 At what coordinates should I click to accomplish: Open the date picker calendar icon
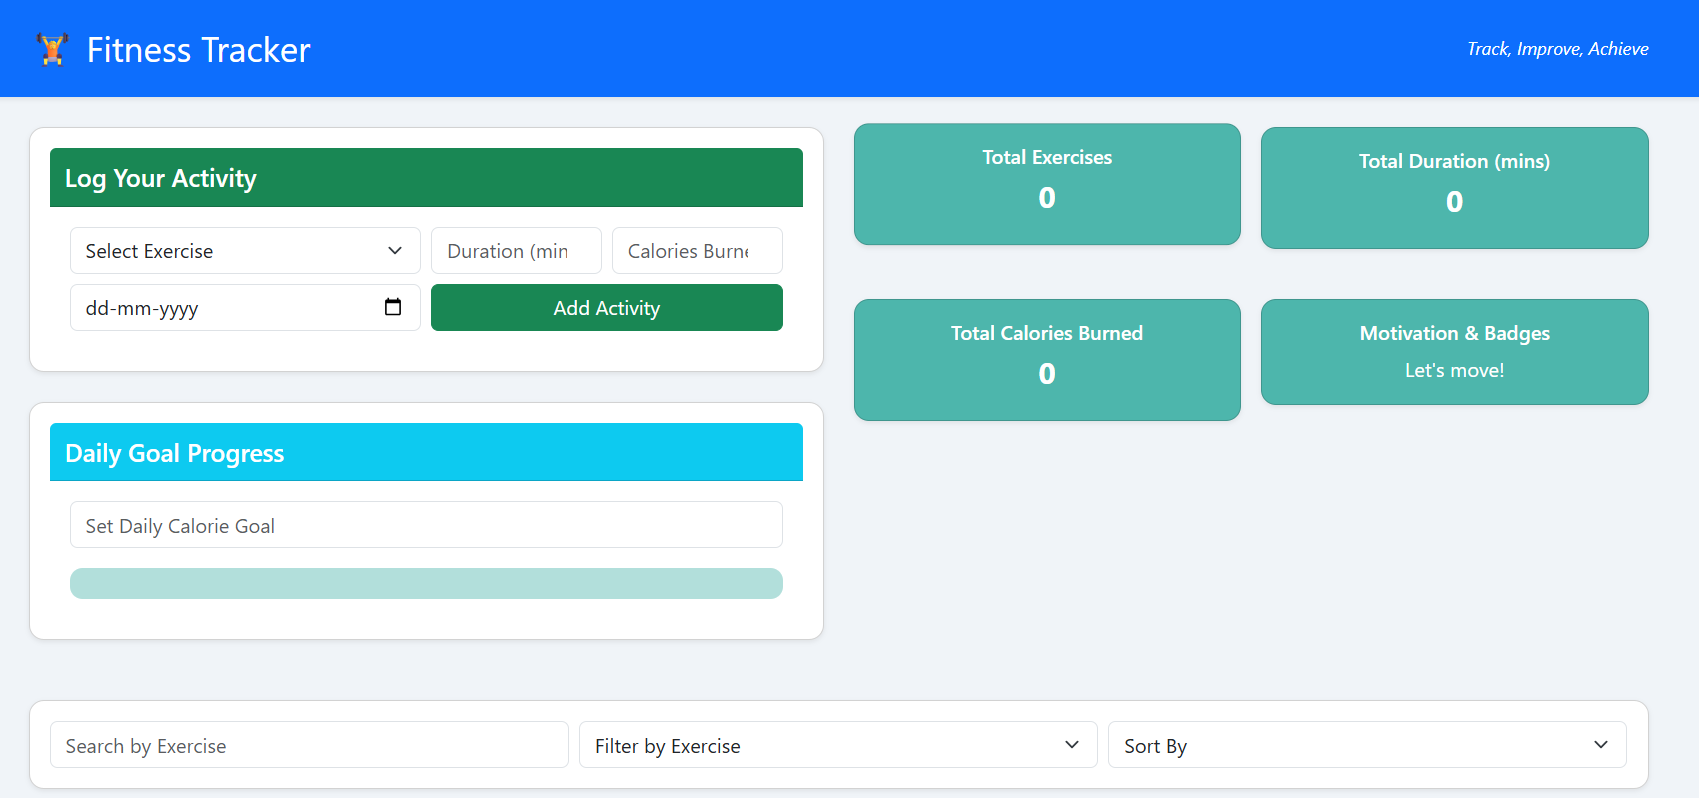[393, 307]
